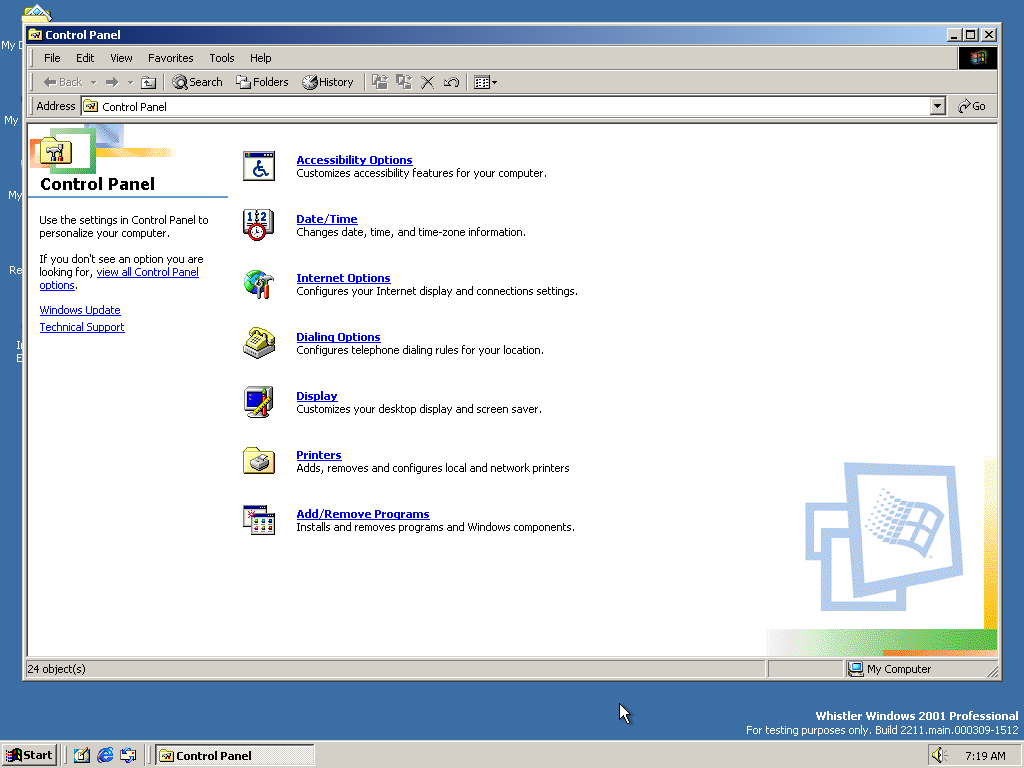
Task: Click the Date/Time link
Action: tap(327, 219)
